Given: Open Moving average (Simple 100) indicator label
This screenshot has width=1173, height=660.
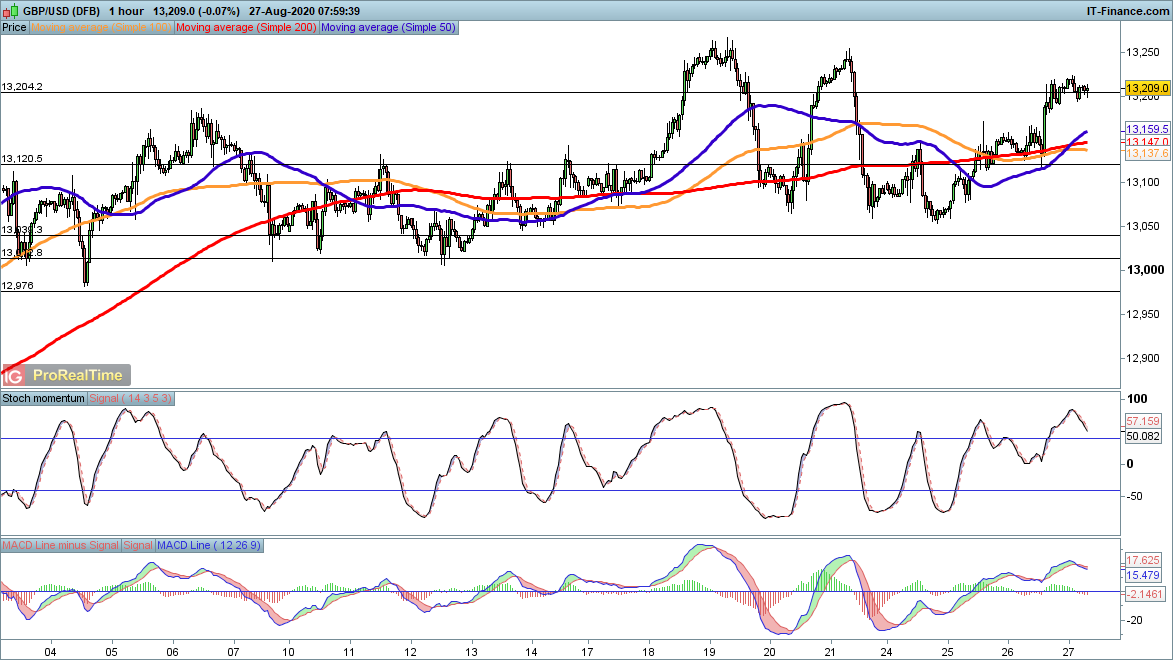Looking at the screenshot, I should 101,28.
